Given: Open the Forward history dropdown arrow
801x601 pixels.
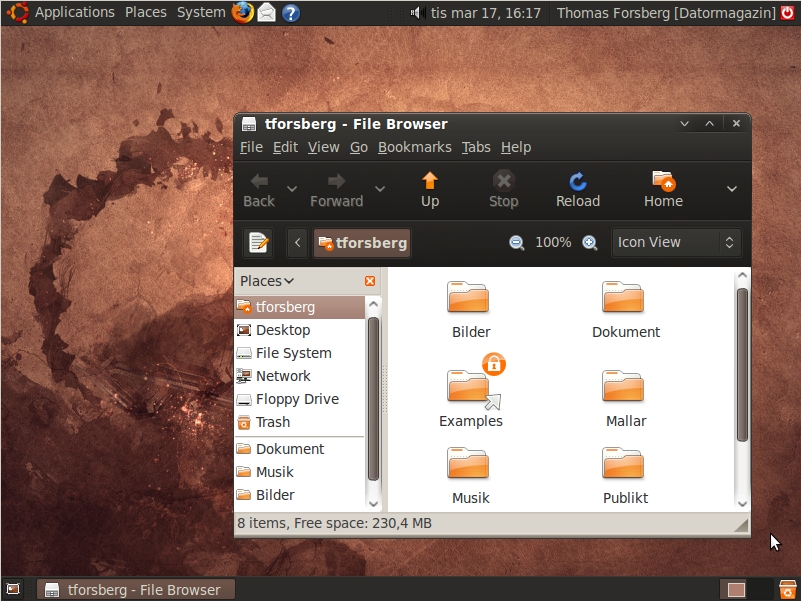Looking at the screenshot, I should 380,189.
